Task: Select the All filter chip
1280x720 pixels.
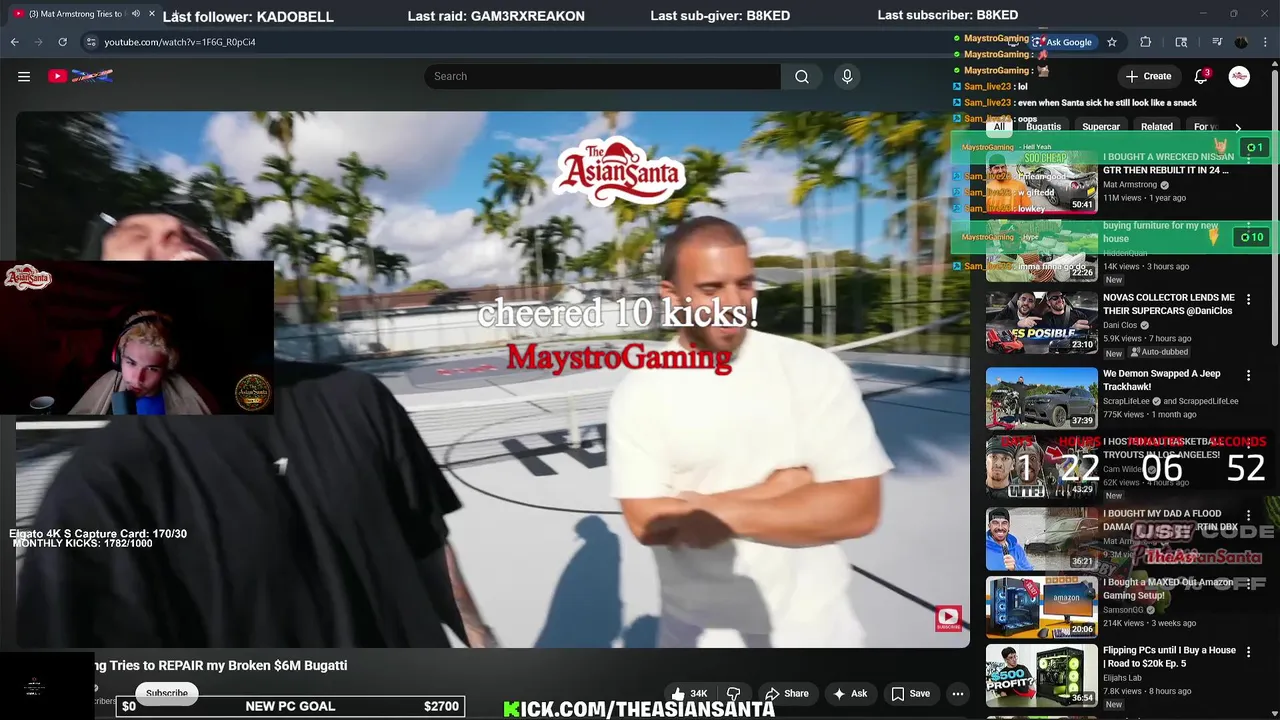Action: (999, 127)
